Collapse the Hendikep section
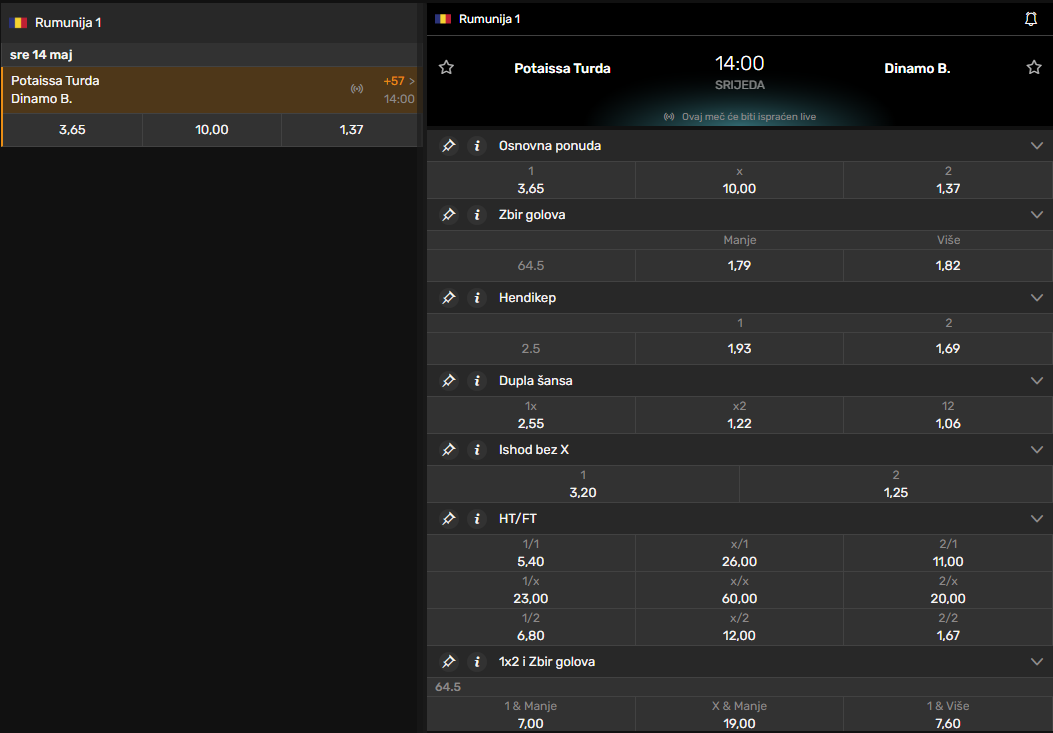 pyautogui.click(x=1037, y=298)
